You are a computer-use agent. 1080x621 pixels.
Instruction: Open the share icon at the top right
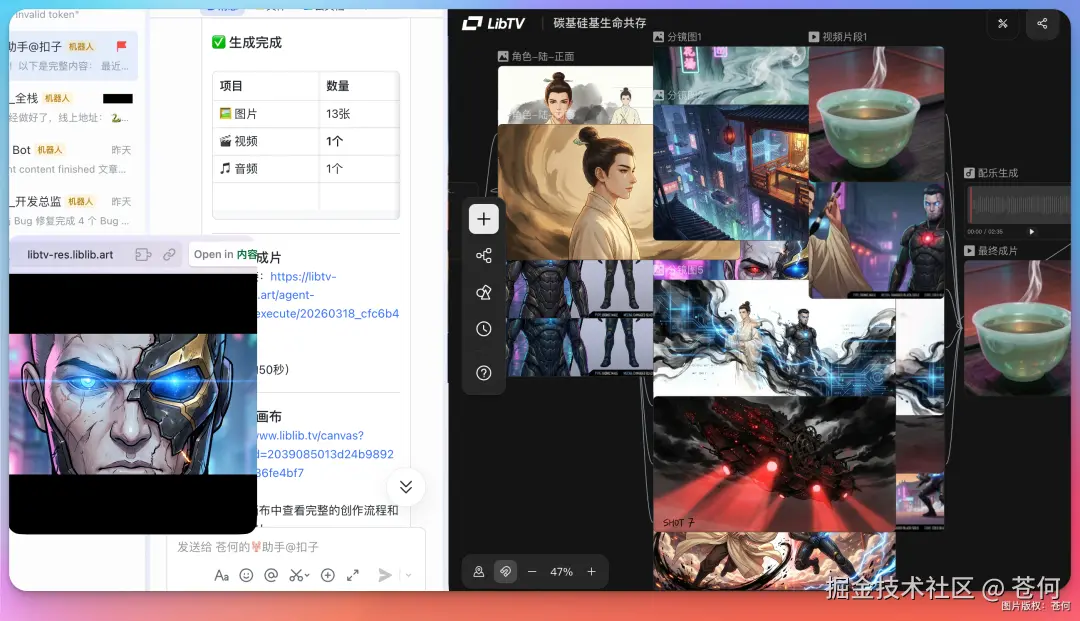coord(1043,24)
